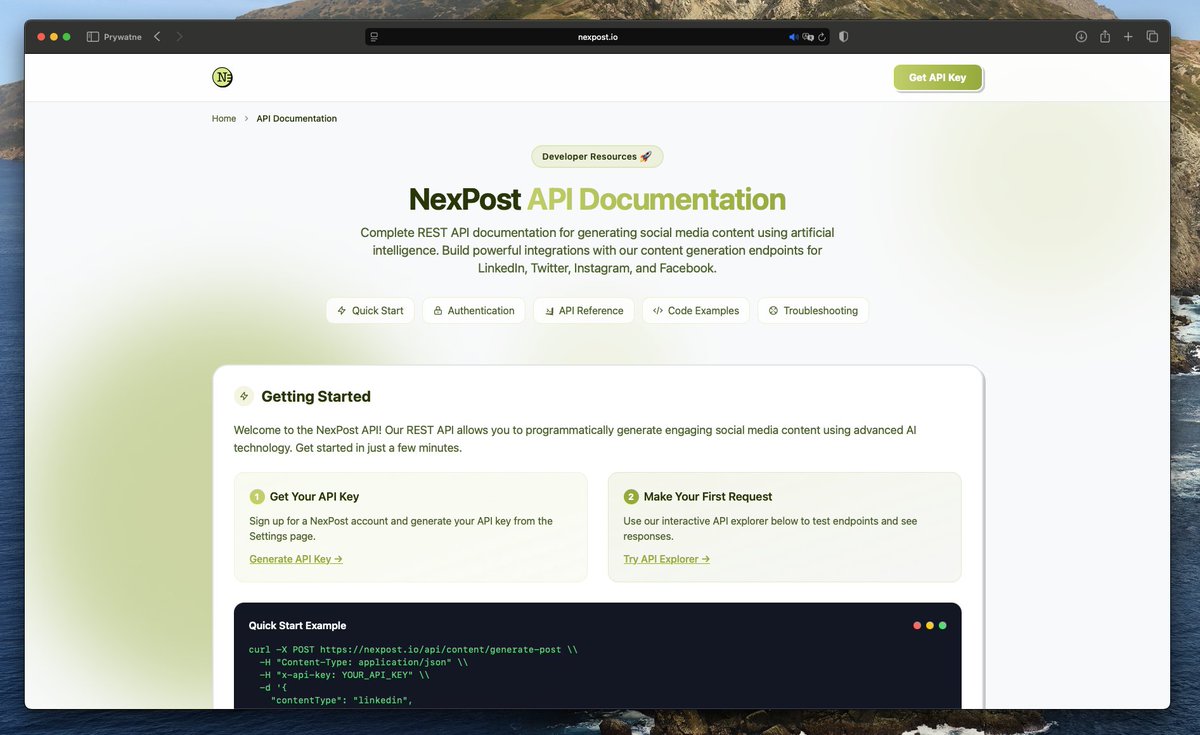
Task: Open a new tab with plus icon
Action: coord(1128,37)
